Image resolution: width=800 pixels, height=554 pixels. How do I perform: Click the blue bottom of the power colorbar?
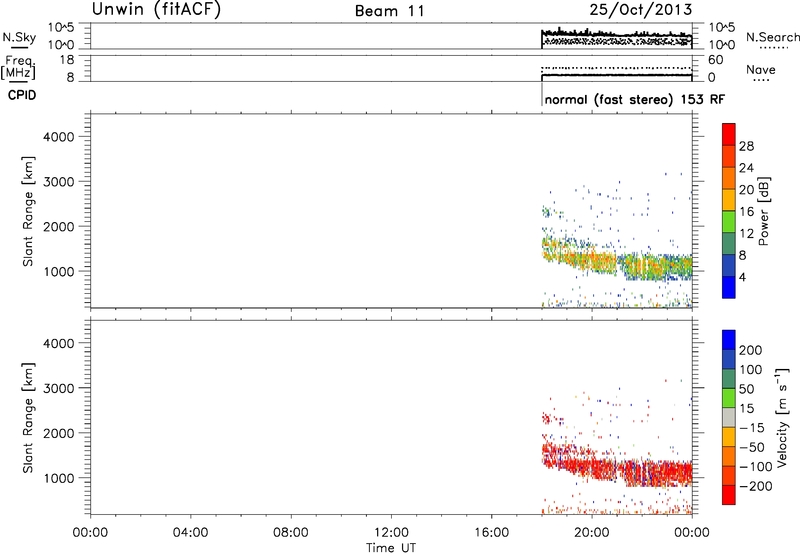[x=729, y=287]
